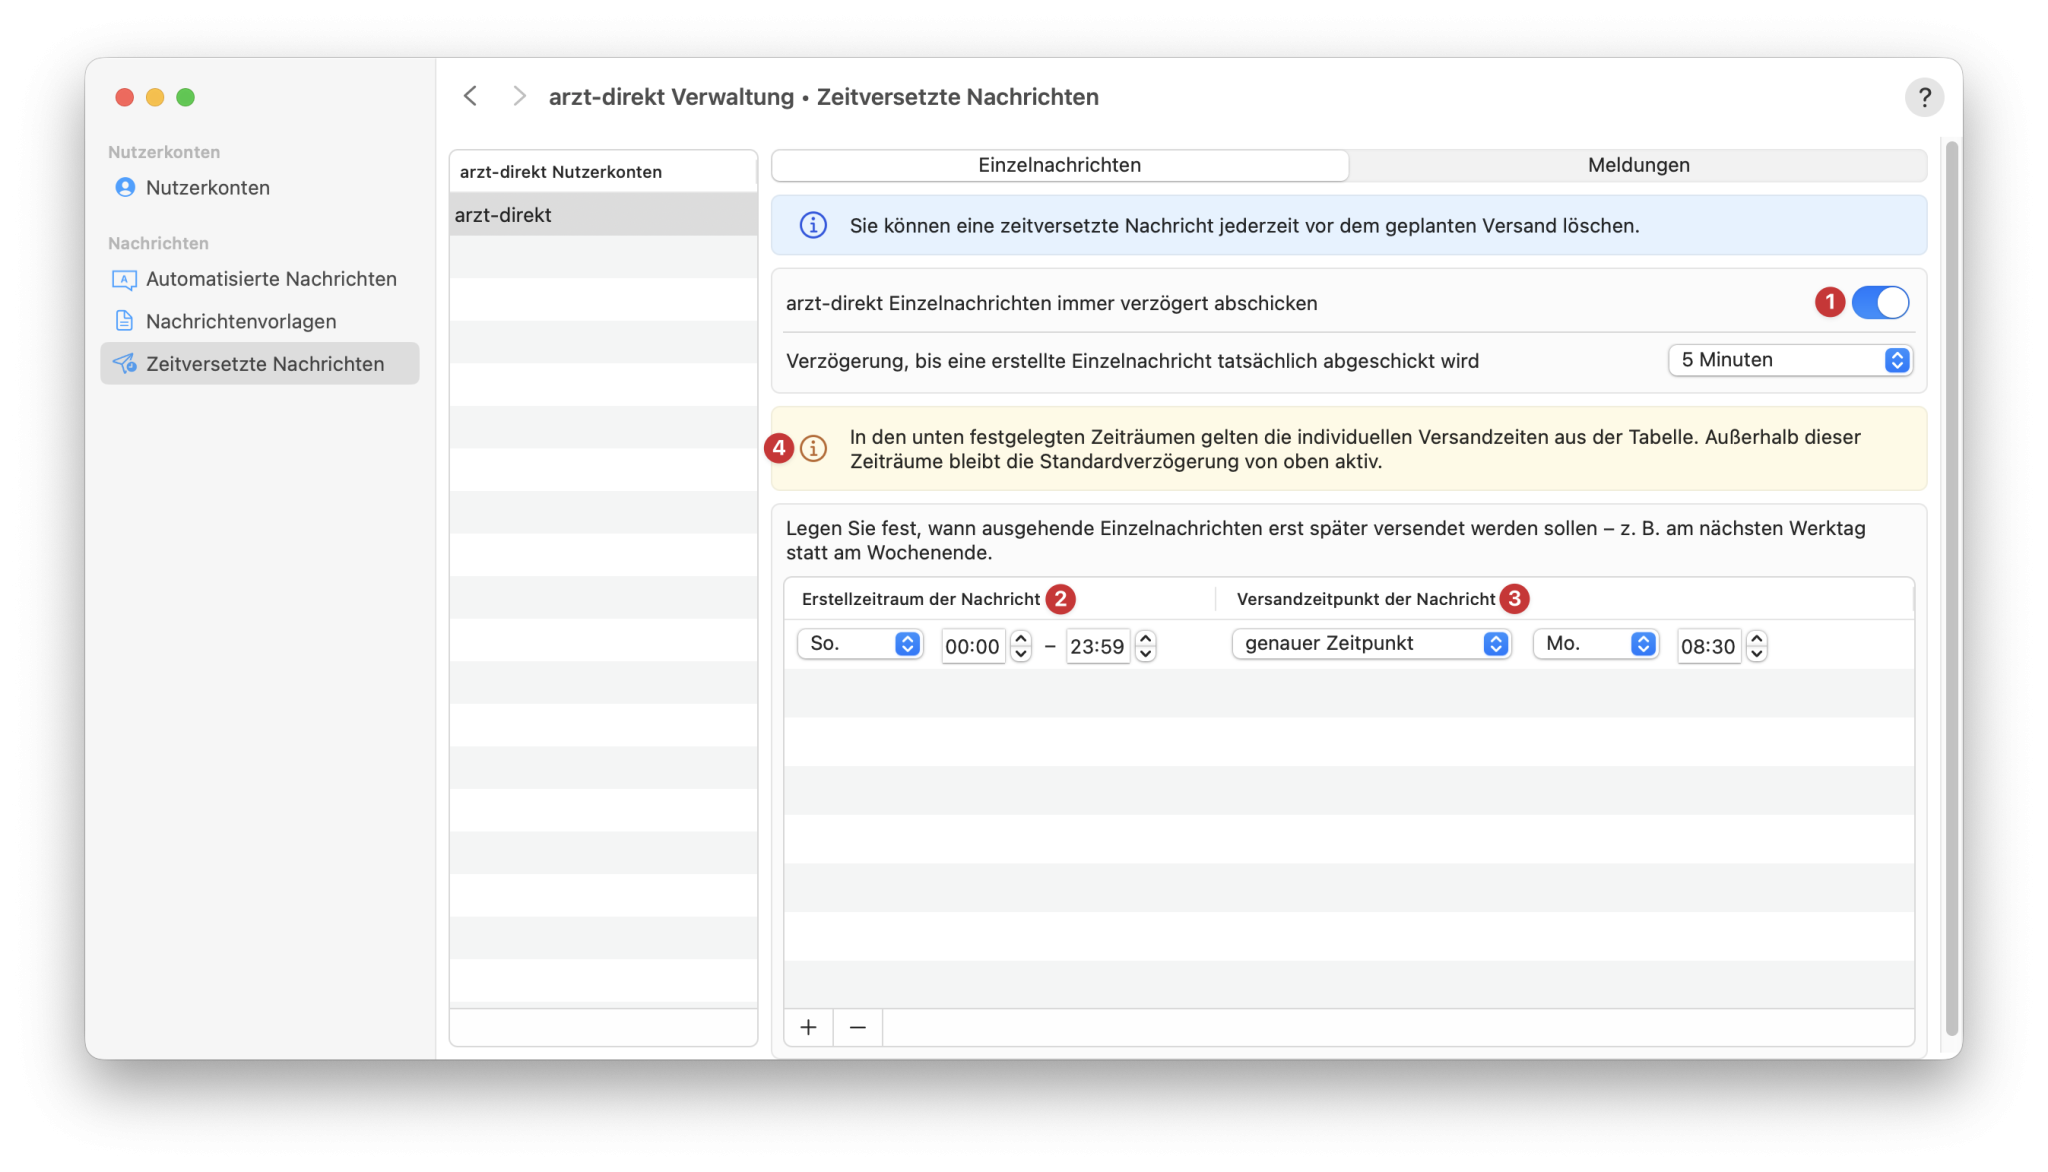Go forward with the right chevron
This screenshot has height=1172, width=2048.
click(x=519, y=96)
